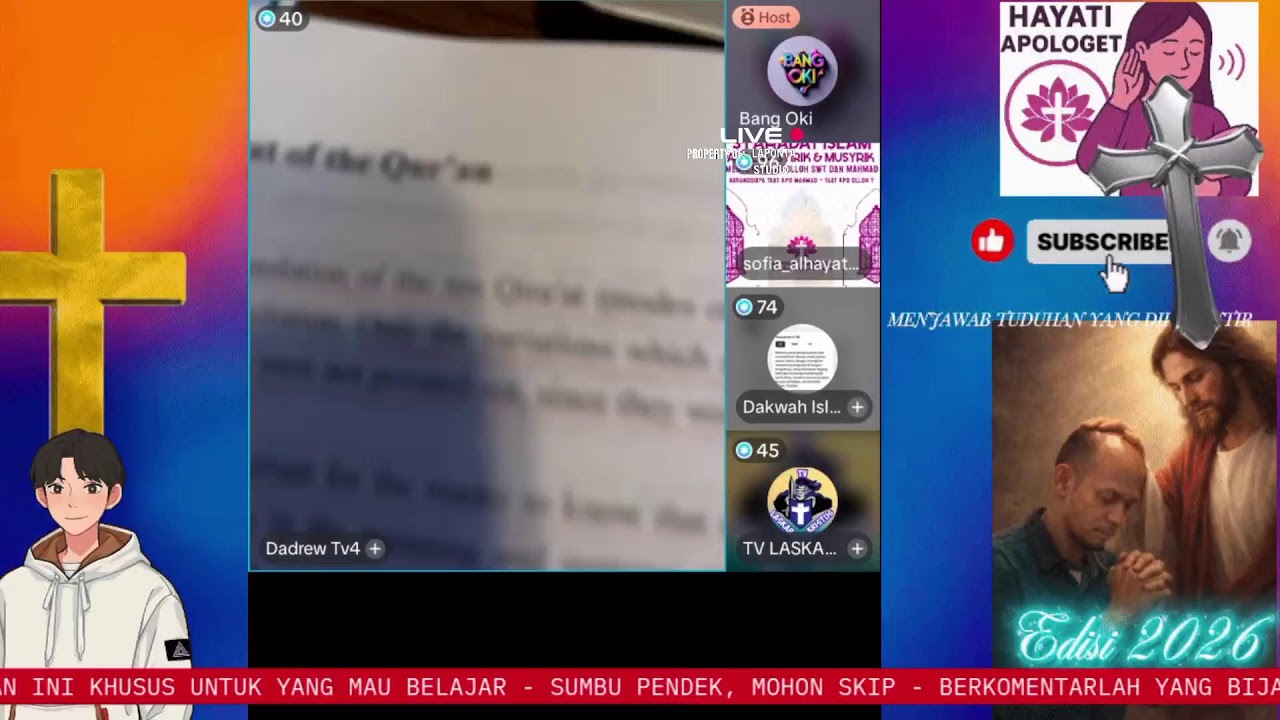
Task: Click the red thumbs-up like icon
Action: [992, 241]
